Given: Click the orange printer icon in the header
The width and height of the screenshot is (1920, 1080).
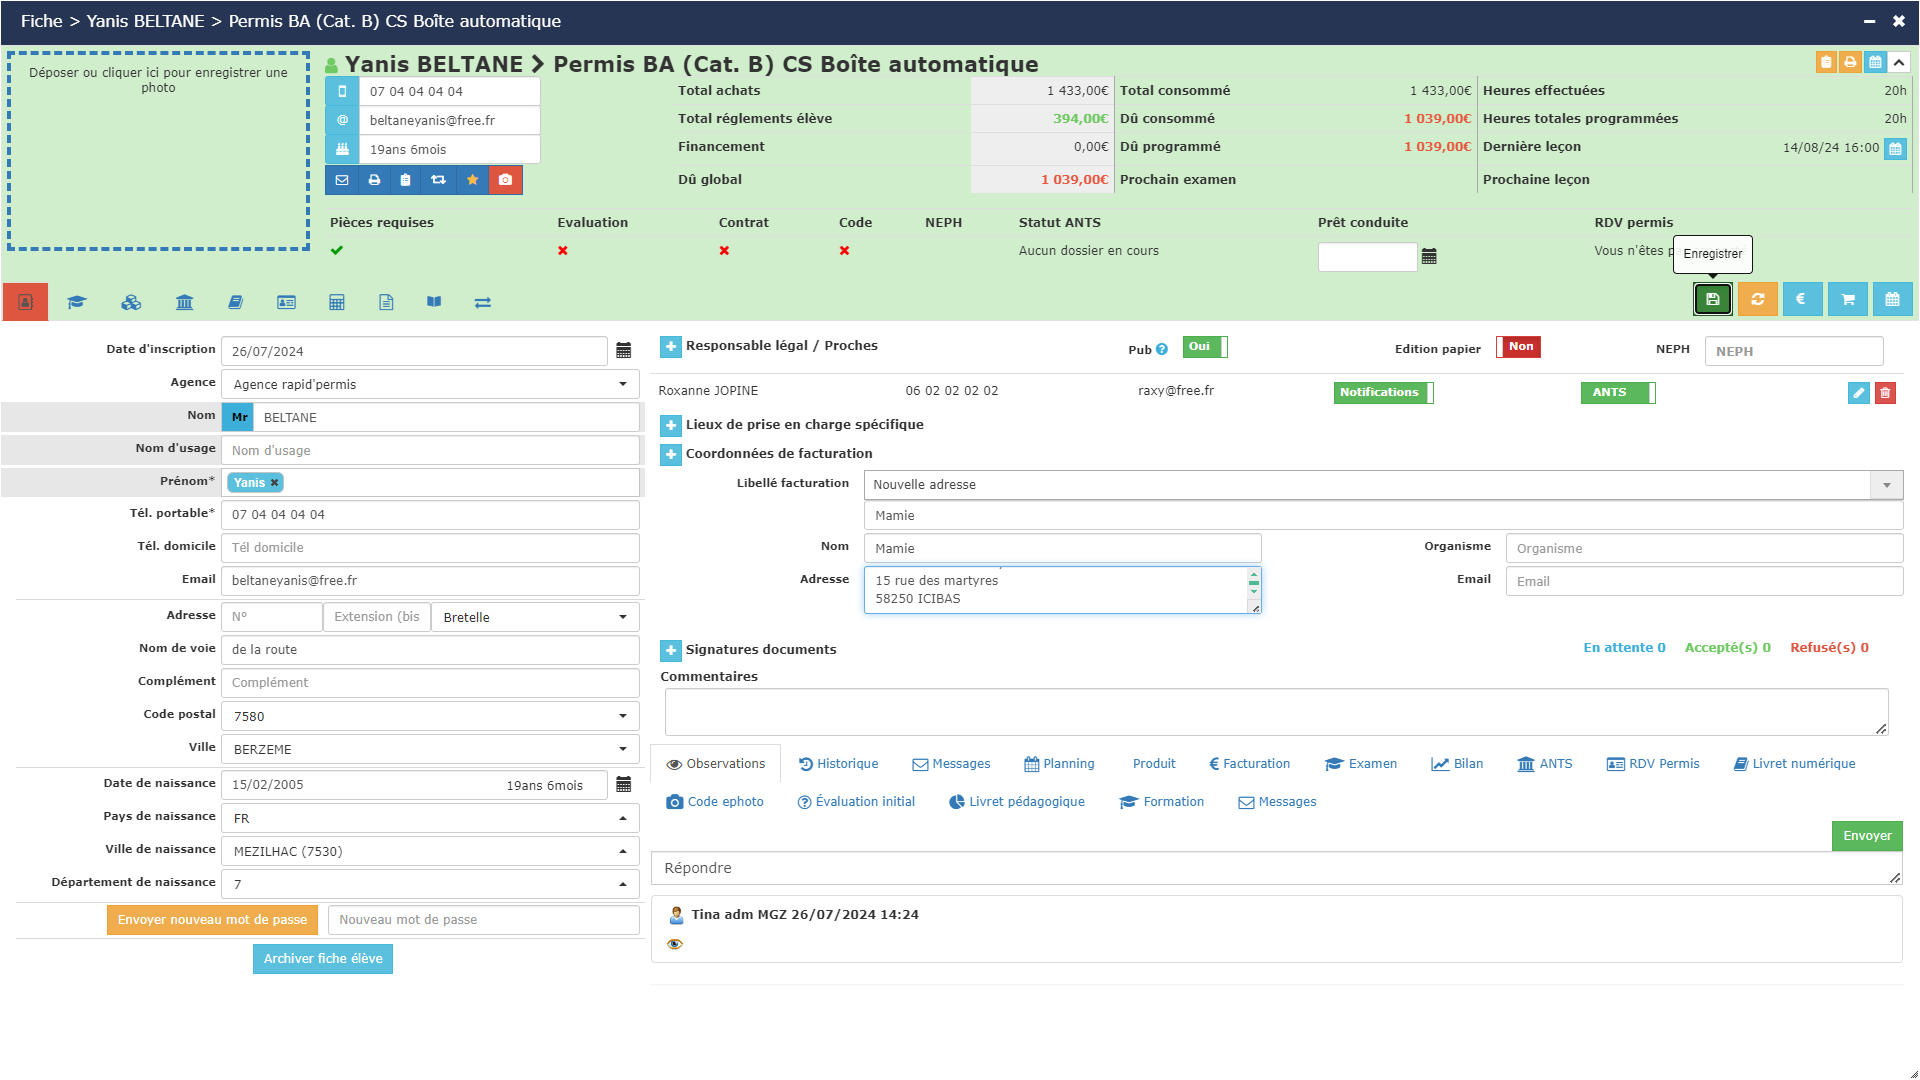Looking at the screenshot, I should [x=1850, y=62].
